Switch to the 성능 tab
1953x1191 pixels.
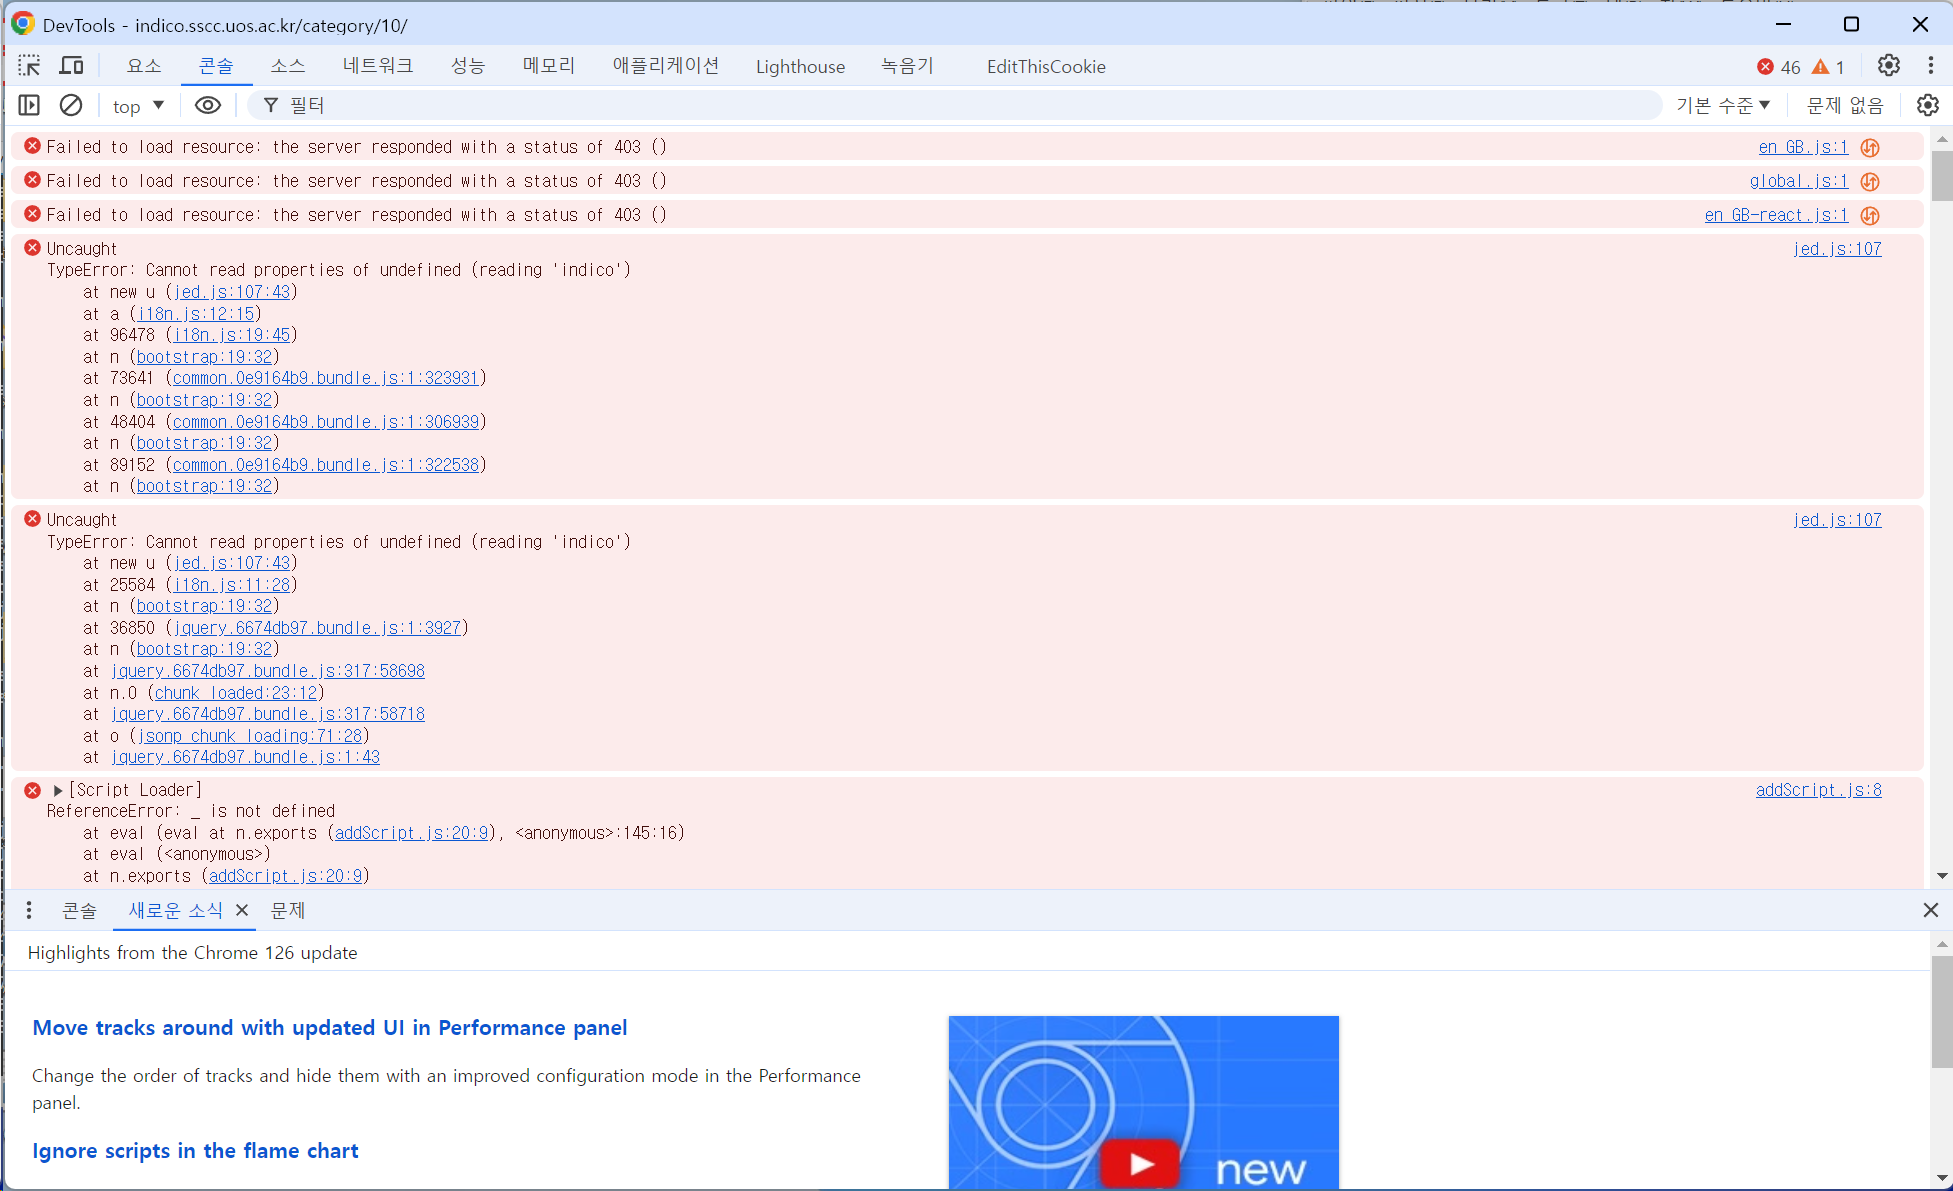[468, 66]
